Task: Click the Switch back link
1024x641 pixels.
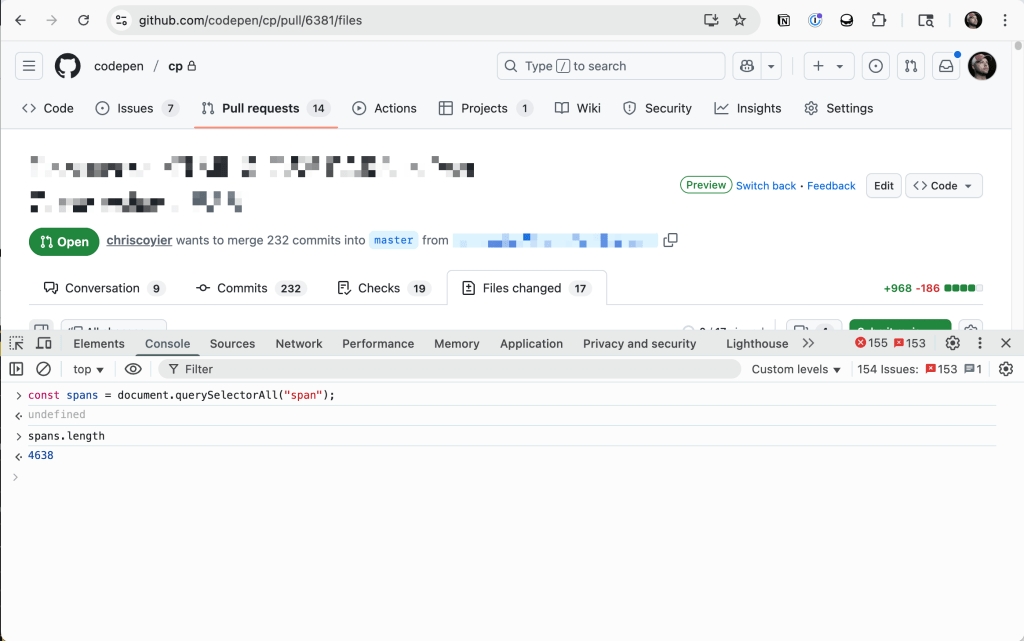Action: (x=766, y=186)
